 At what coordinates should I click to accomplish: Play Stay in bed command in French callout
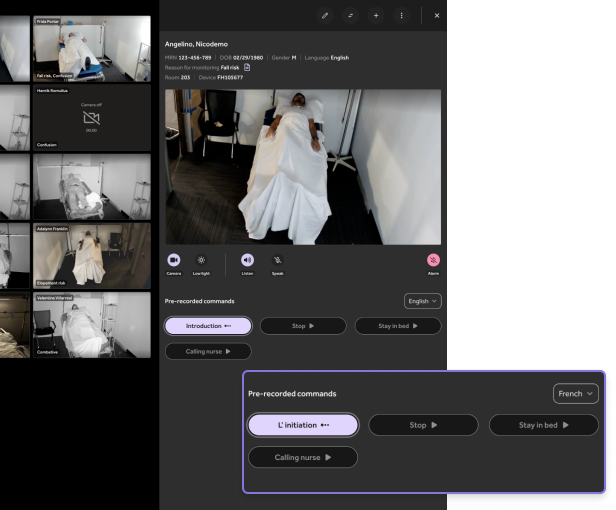coord(544,425)
